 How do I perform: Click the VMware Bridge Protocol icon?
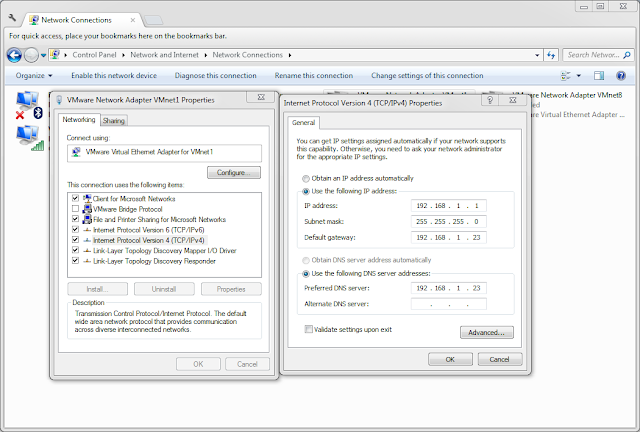pyautogui.click(x=87, y=209)
